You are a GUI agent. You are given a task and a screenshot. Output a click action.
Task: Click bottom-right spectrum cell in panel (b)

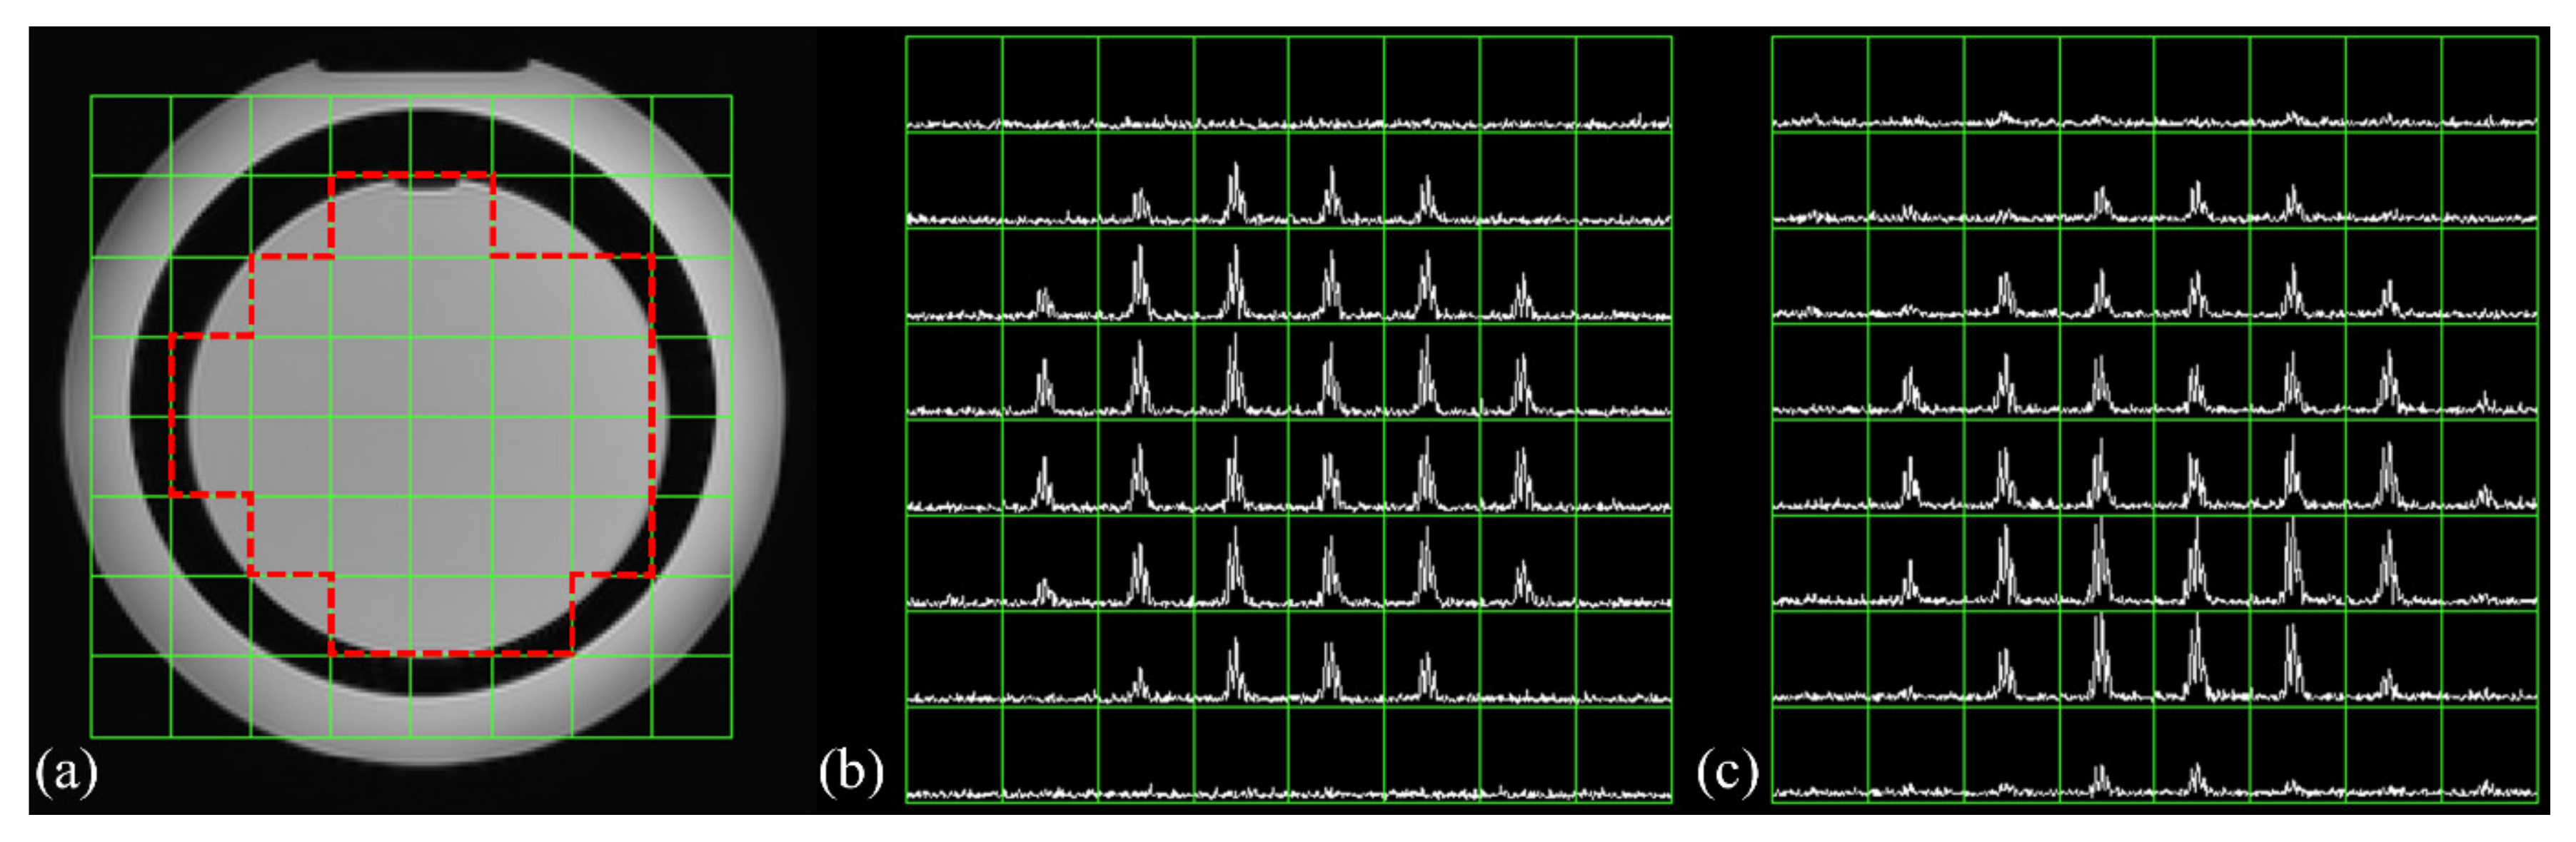[x=1624, y=755]
